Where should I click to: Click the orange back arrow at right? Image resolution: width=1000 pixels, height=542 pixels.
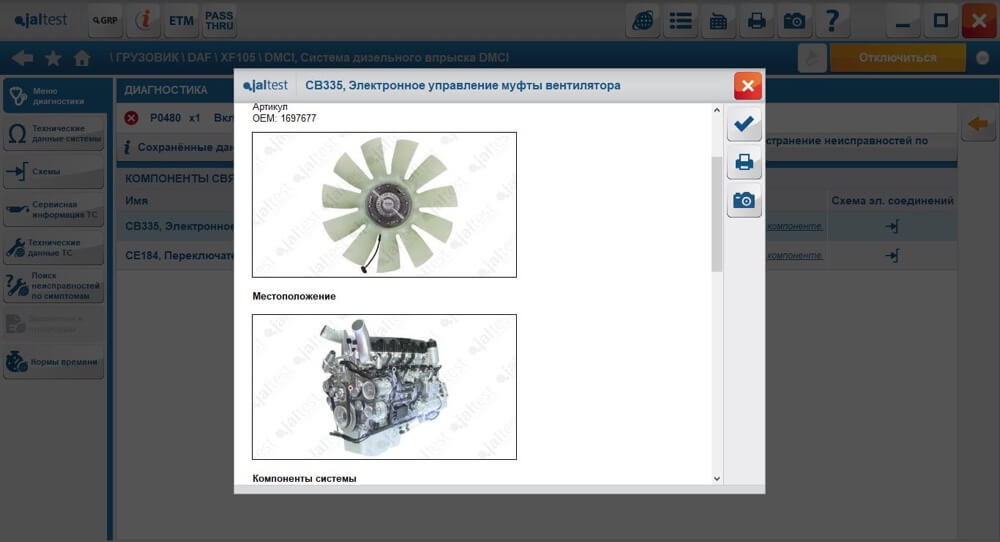tap(978, 124)
